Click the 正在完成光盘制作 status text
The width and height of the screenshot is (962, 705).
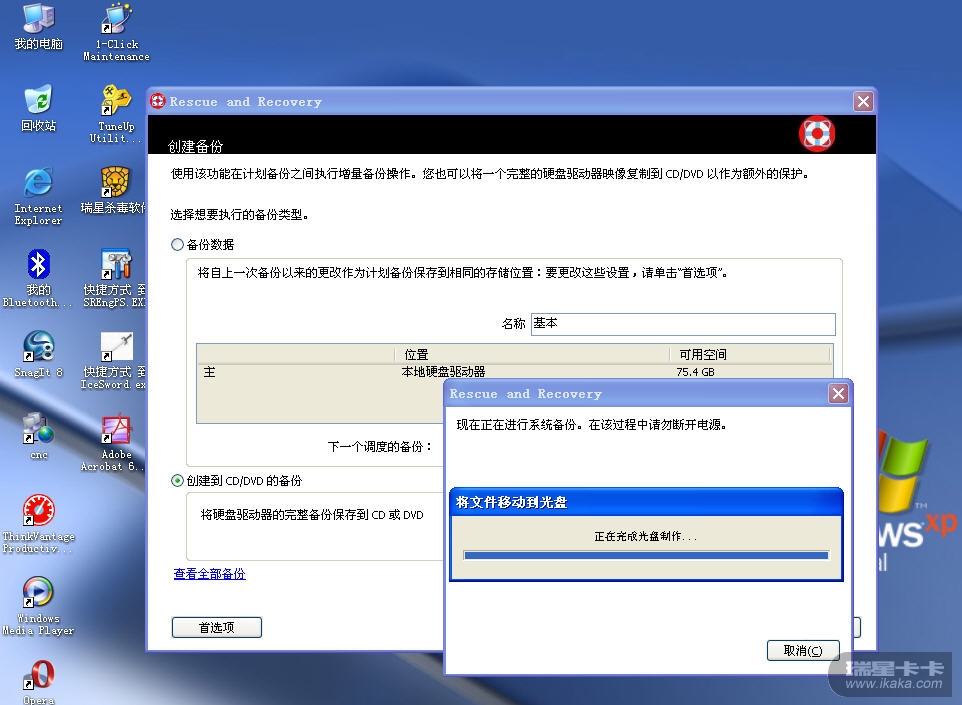click(x=645, y=536)
